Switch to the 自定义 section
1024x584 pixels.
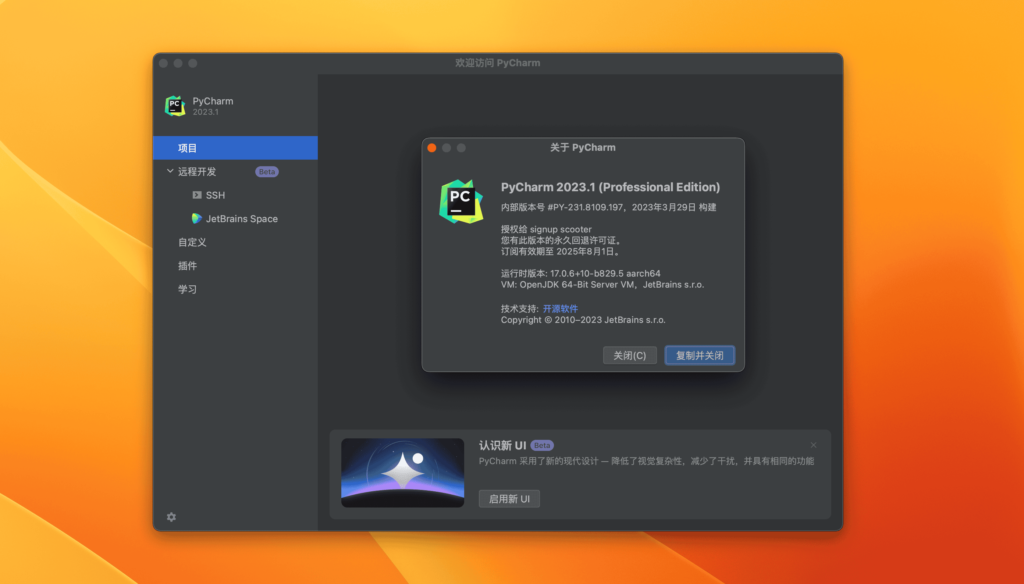pyautogui.click(x=190, y=242)
